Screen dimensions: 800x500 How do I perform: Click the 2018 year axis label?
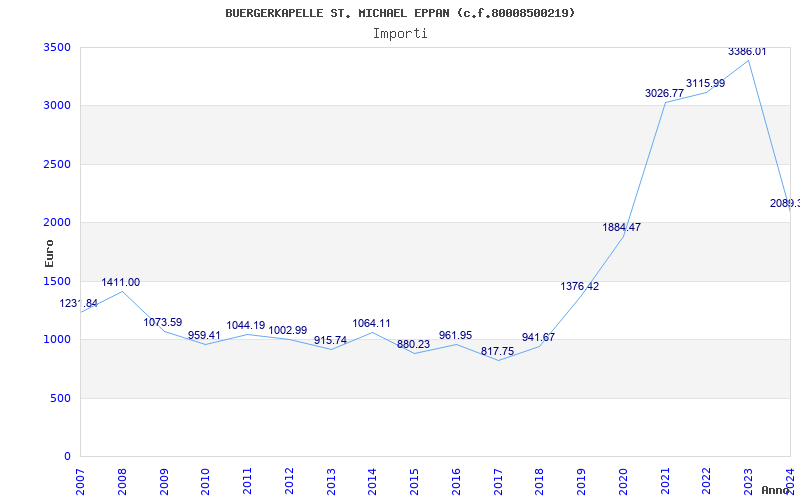point(540,482)
